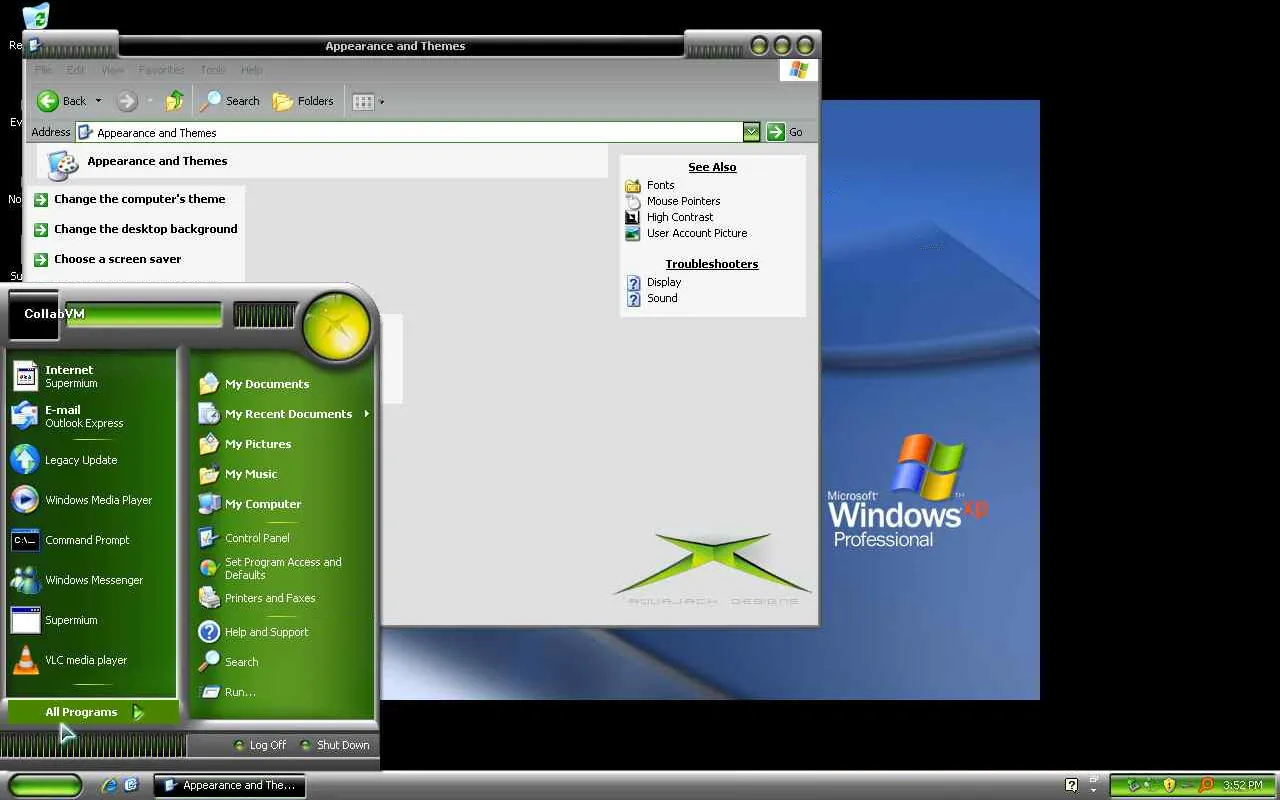
Task: Click the Go button beside the address bar
Action: coord(785,132)
